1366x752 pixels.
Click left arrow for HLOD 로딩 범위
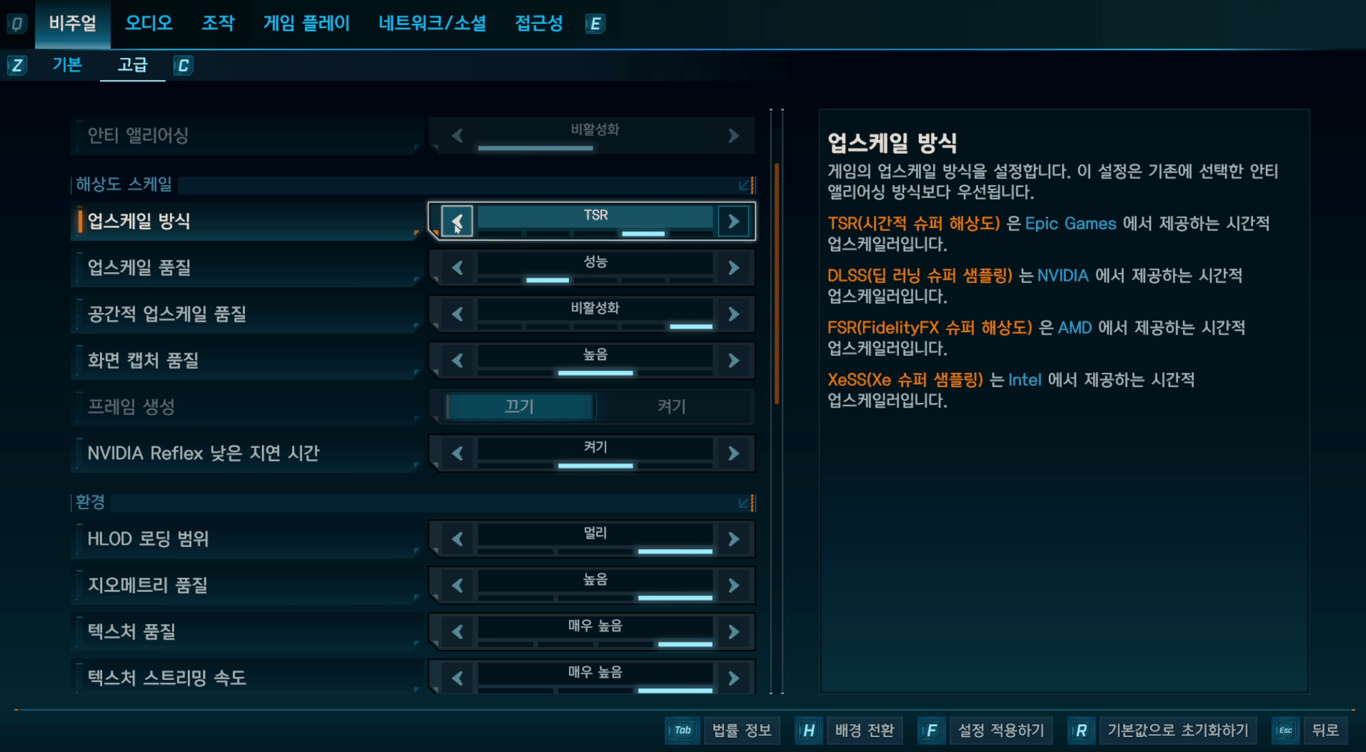click(x=457, y=539)
